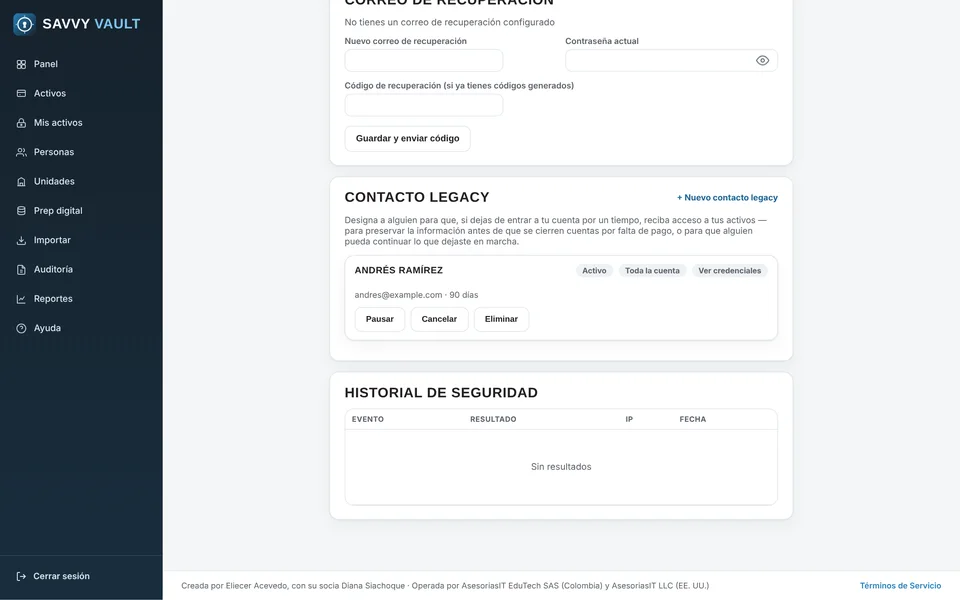Click + Nuevo contacto legacy link
Image resolution: width=960 pixels, height=600 pixels.
[x=727, y=198]
